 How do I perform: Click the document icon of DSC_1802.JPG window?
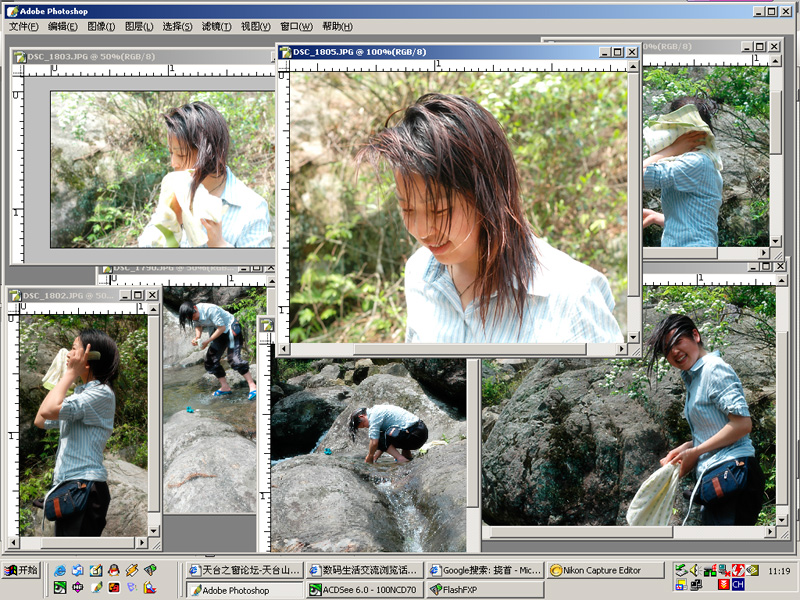(x=15, y=296)
